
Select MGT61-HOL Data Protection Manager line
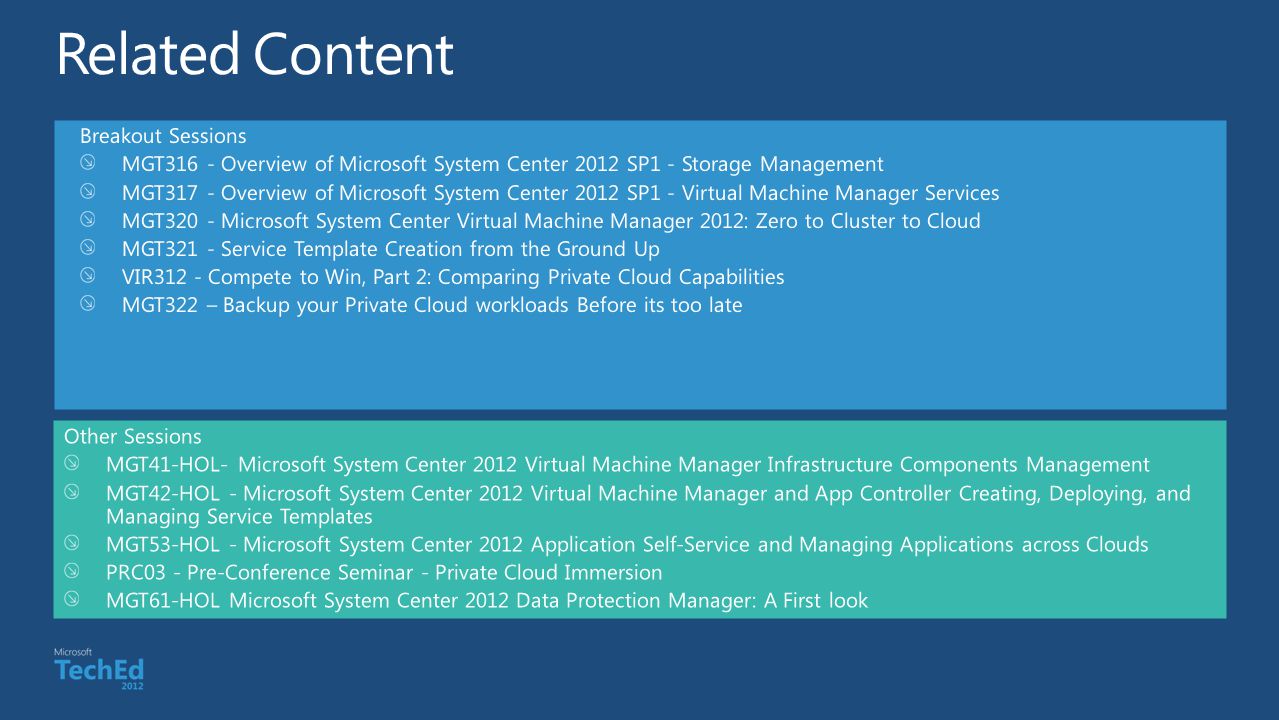[x=487, y=601]
